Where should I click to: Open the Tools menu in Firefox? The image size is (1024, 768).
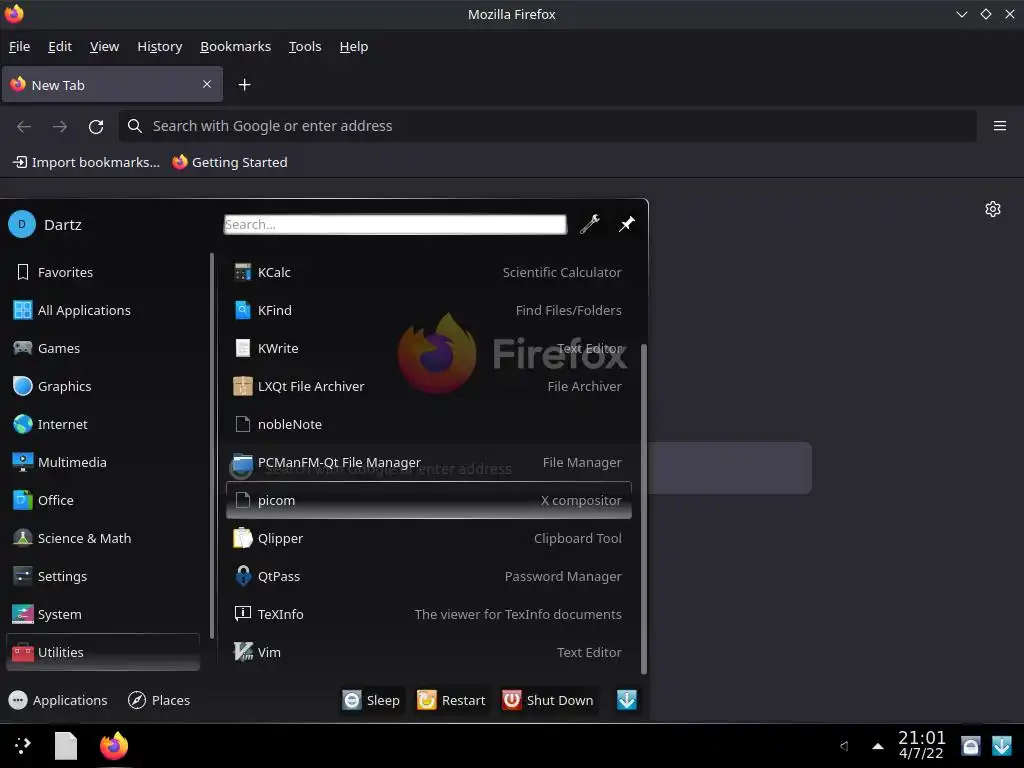pyautogui.click(x=305, y=46)
